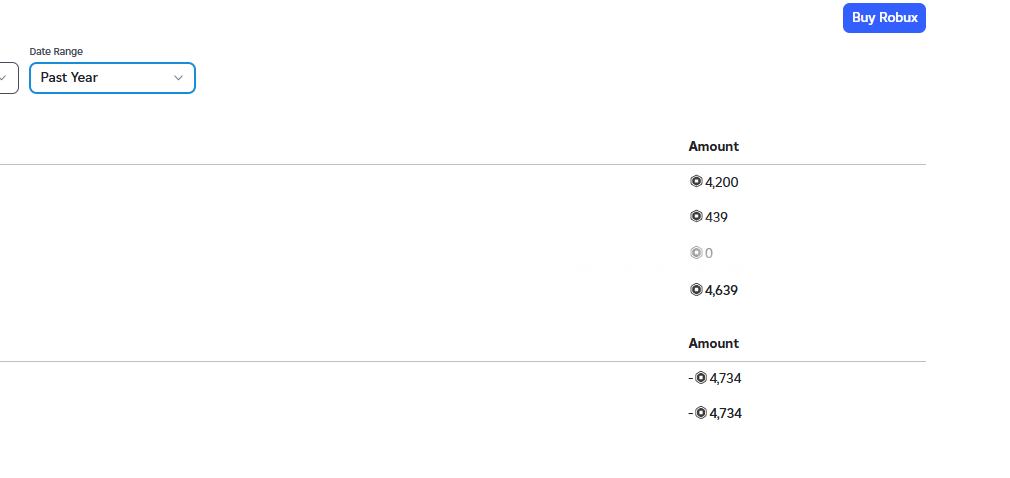Click the Buy Robux button
The width and height of the screenshot is (1010, 478).
[x=884, y=18]
